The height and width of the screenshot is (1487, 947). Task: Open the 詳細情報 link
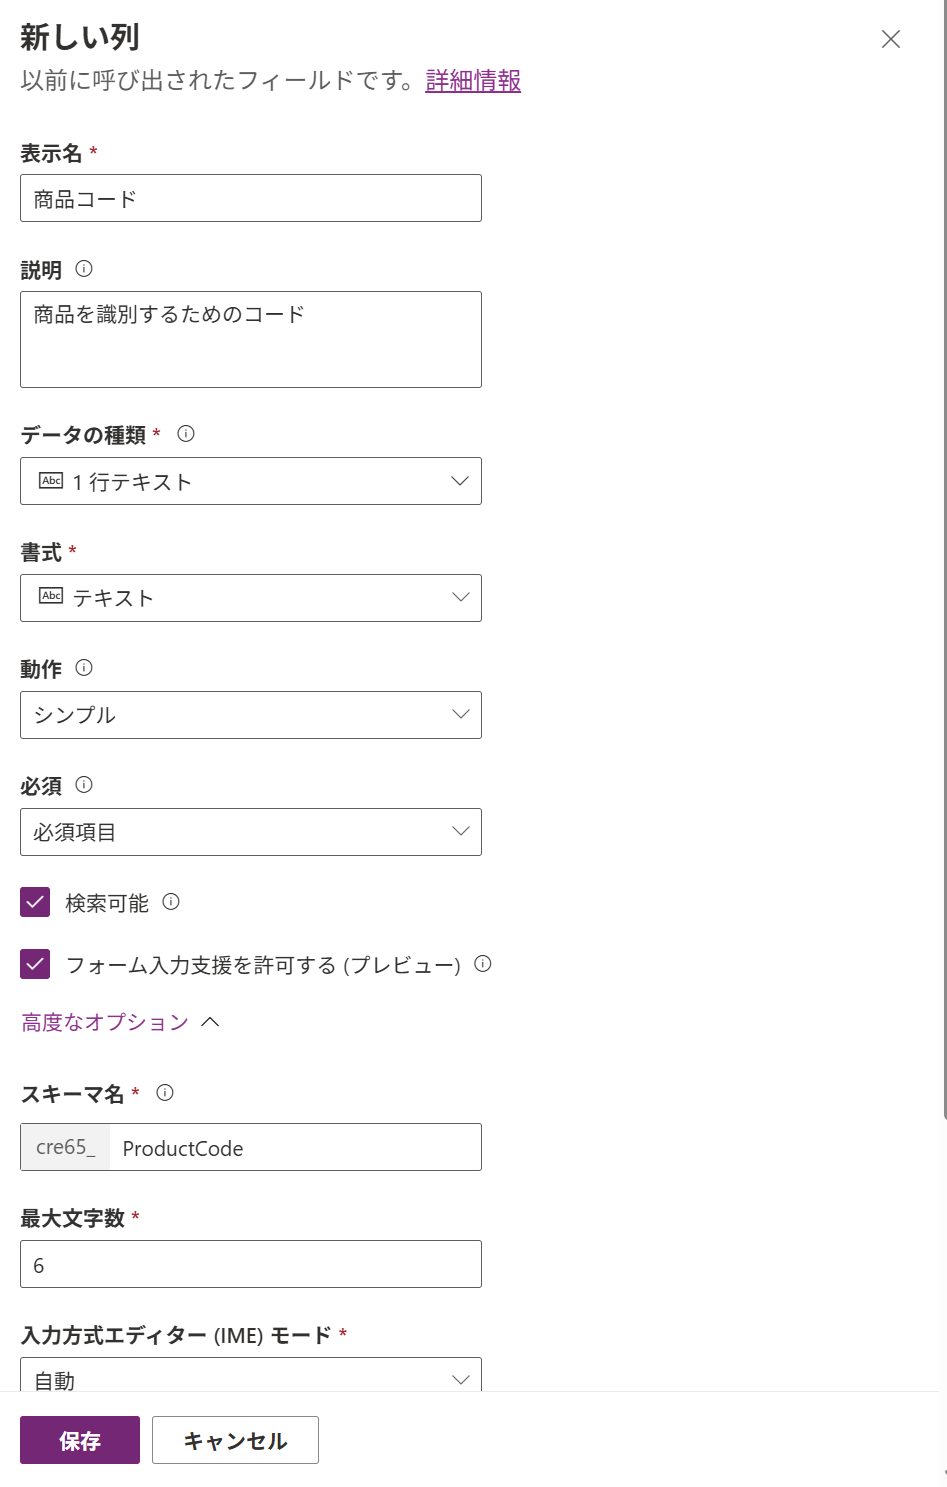(471, 83)
